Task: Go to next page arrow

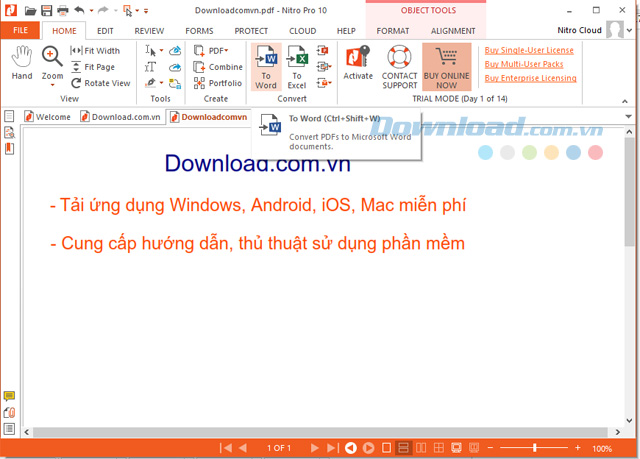Action: point(314,448)
